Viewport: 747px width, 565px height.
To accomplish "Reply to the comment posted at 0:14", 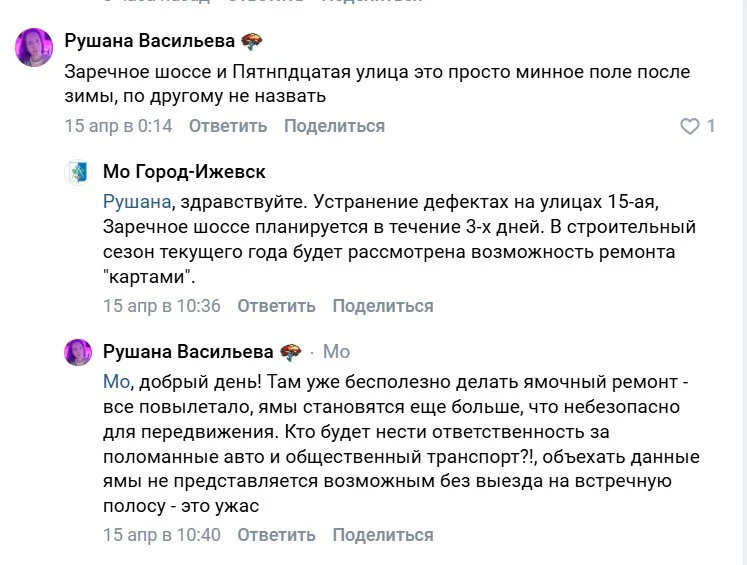I will click(228, 126).
